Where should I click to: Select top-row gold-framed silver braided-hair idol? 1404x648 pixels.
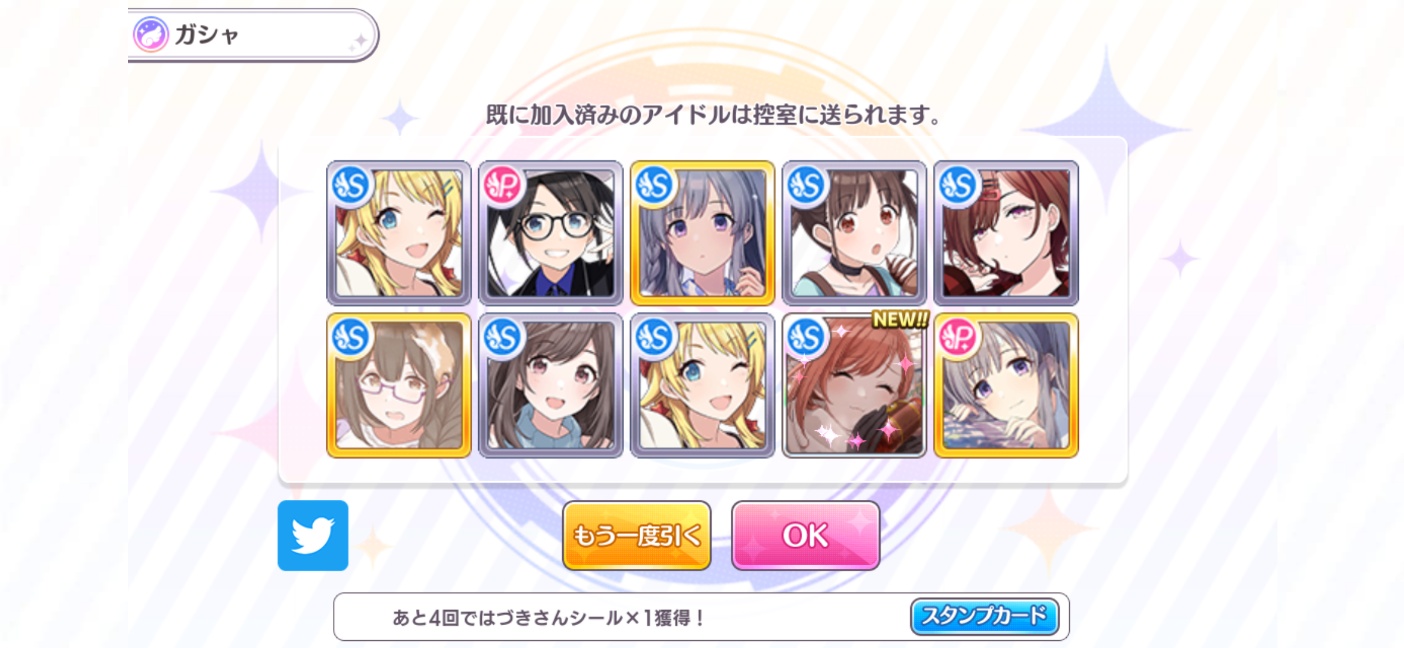point(703,233)
